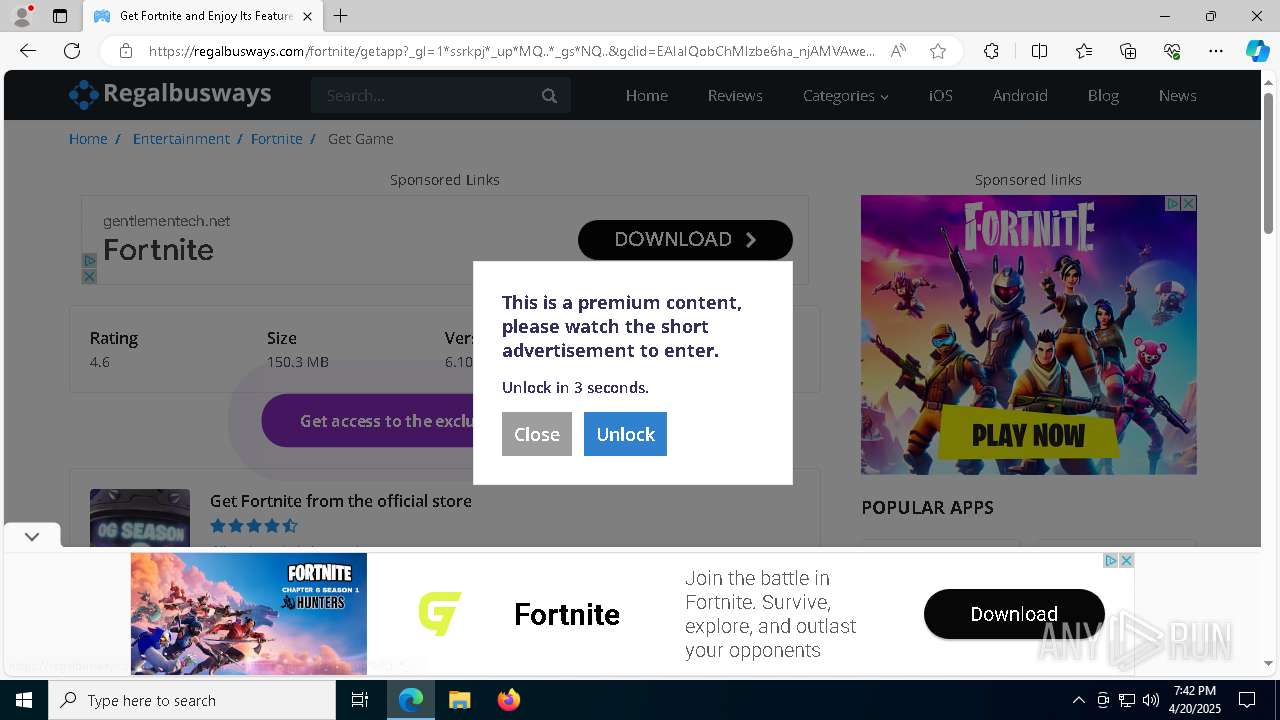
Task: Click the search magnifier icon
Action: 549,96
